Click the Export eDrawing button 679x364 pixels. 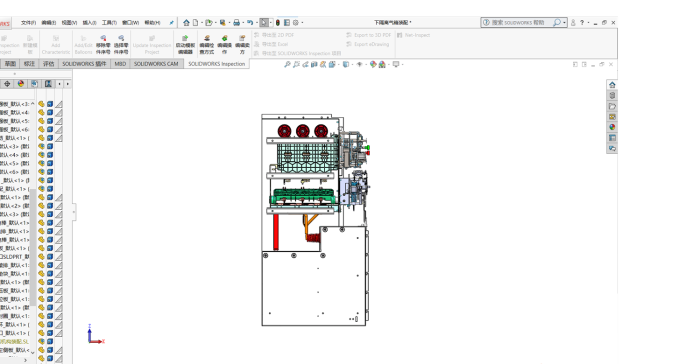coord(368,44)
